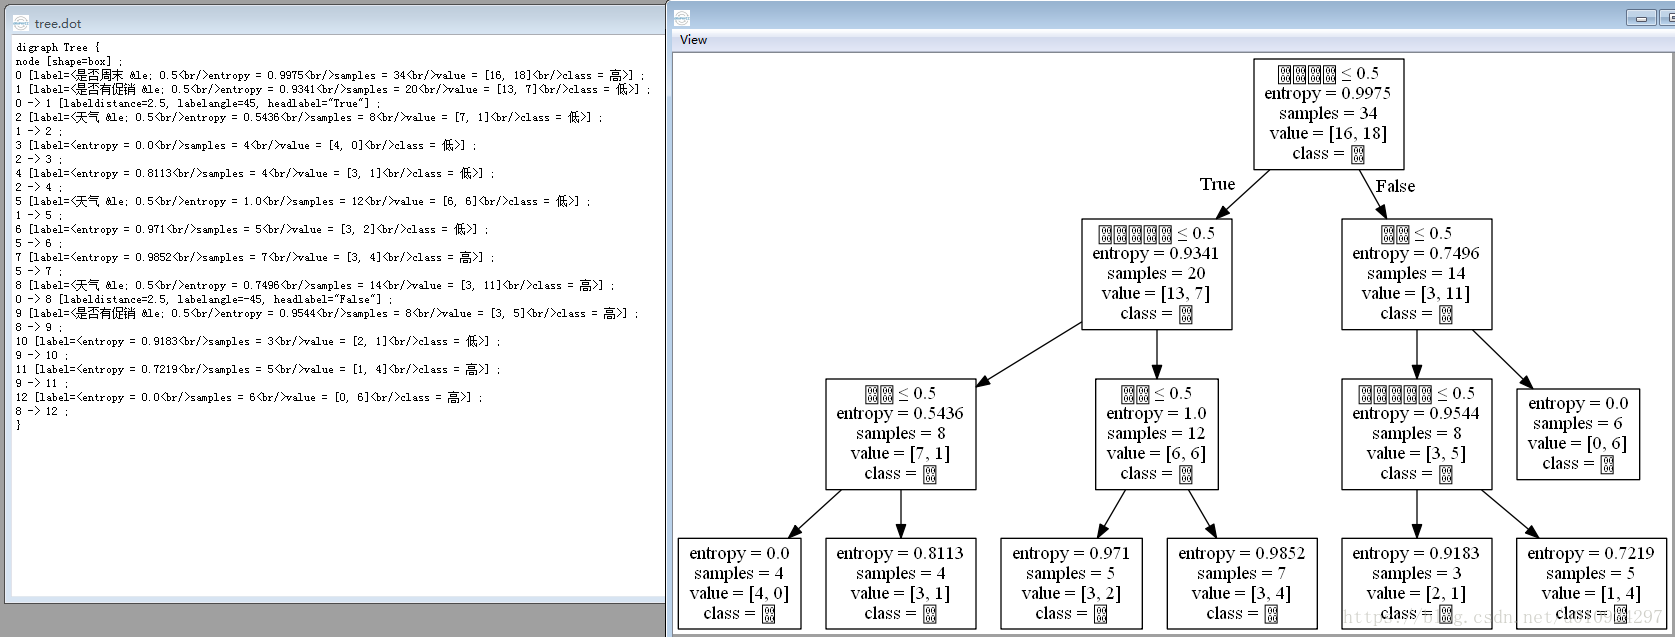
Task: Select leaf node with samples = 6
Action: pos(1578,434)
